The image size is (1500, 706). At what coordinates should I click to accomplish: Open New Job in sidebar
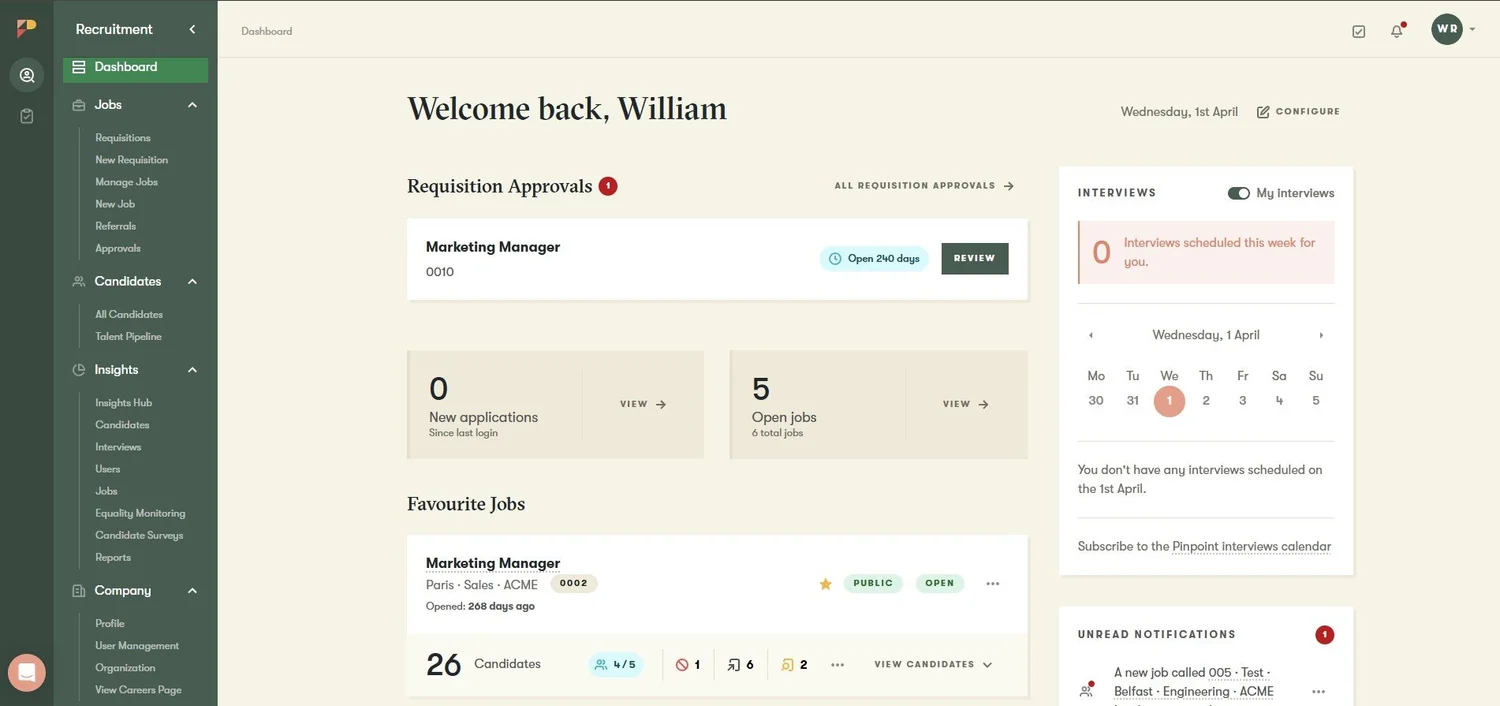click(x=115, y=204)
